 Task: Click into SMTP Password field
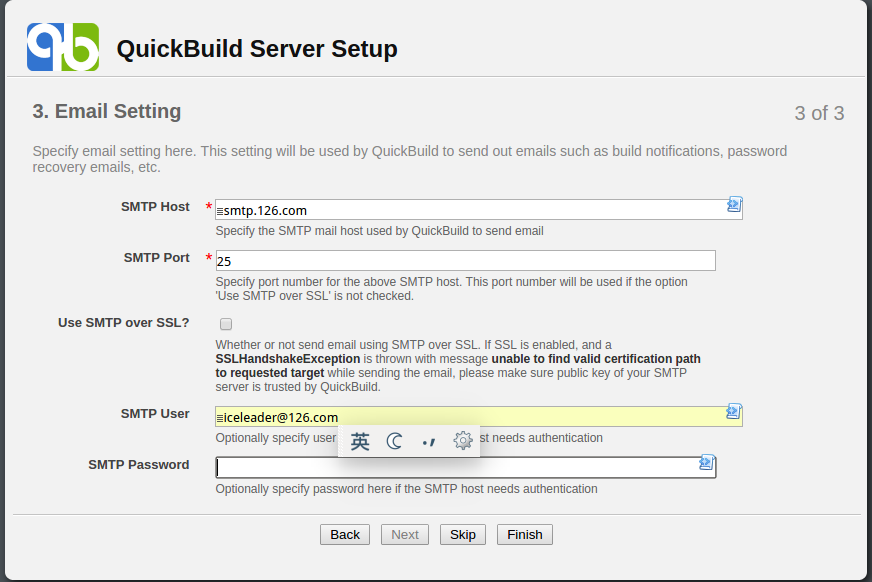(x=465, y=467)
